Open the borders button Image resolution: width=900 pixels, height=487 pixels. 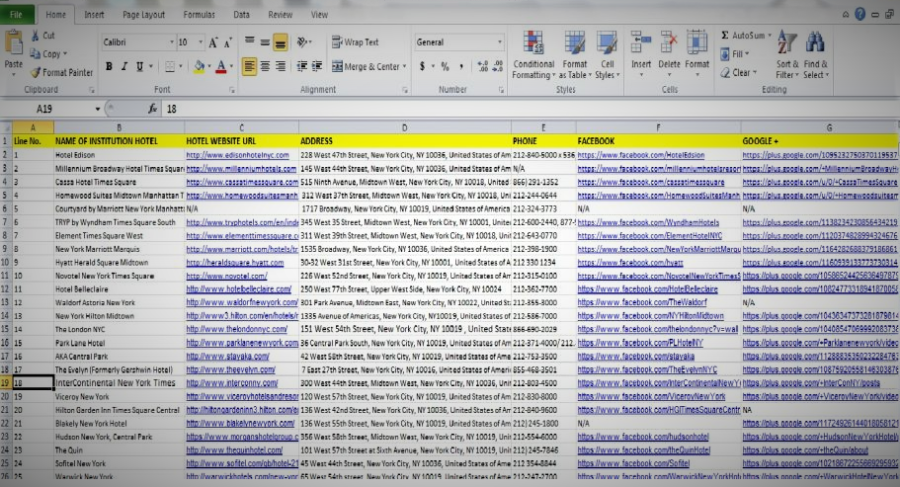[x=170, y=67]
